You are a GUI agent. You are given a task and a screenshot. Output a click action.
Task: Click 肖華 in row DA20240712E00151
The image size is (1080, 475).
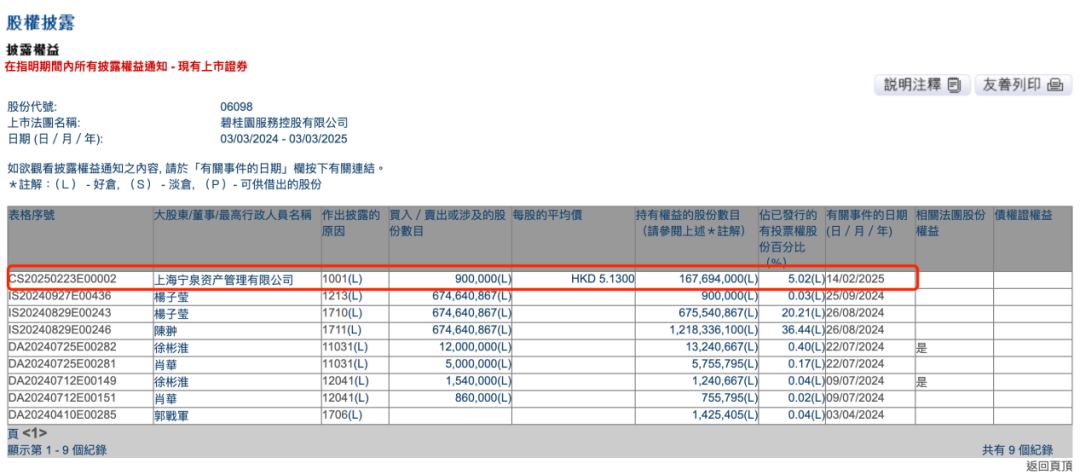click(x=167, y=401)
